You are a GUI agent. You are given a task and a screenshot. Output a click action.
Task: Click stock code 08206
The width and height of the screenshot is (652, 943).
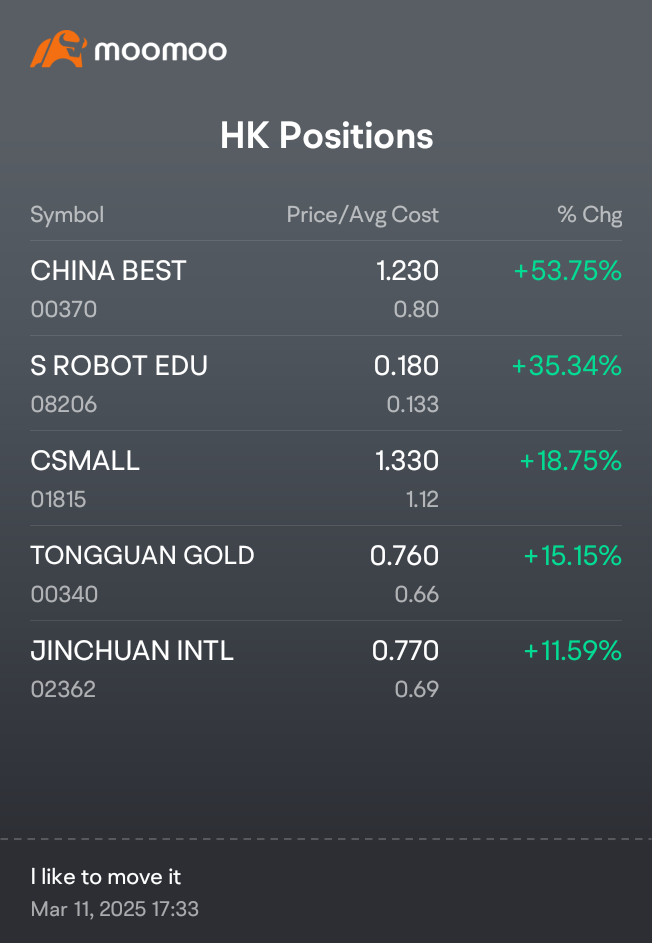(64, 404)
